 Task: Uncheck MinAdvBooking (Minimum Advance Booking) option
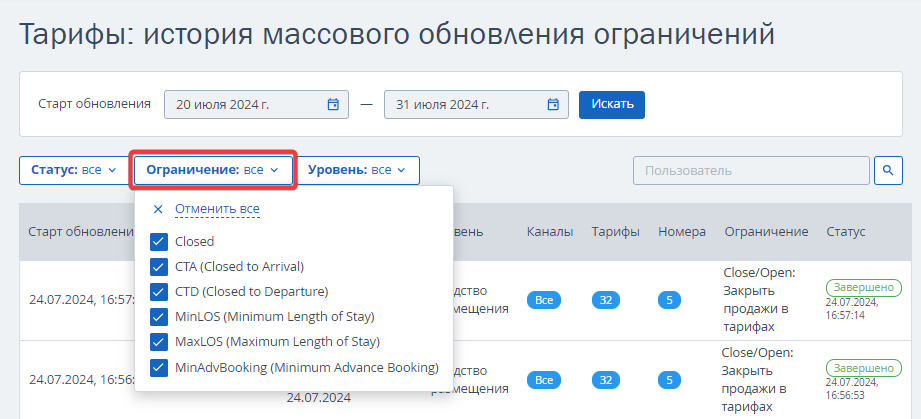158,368
